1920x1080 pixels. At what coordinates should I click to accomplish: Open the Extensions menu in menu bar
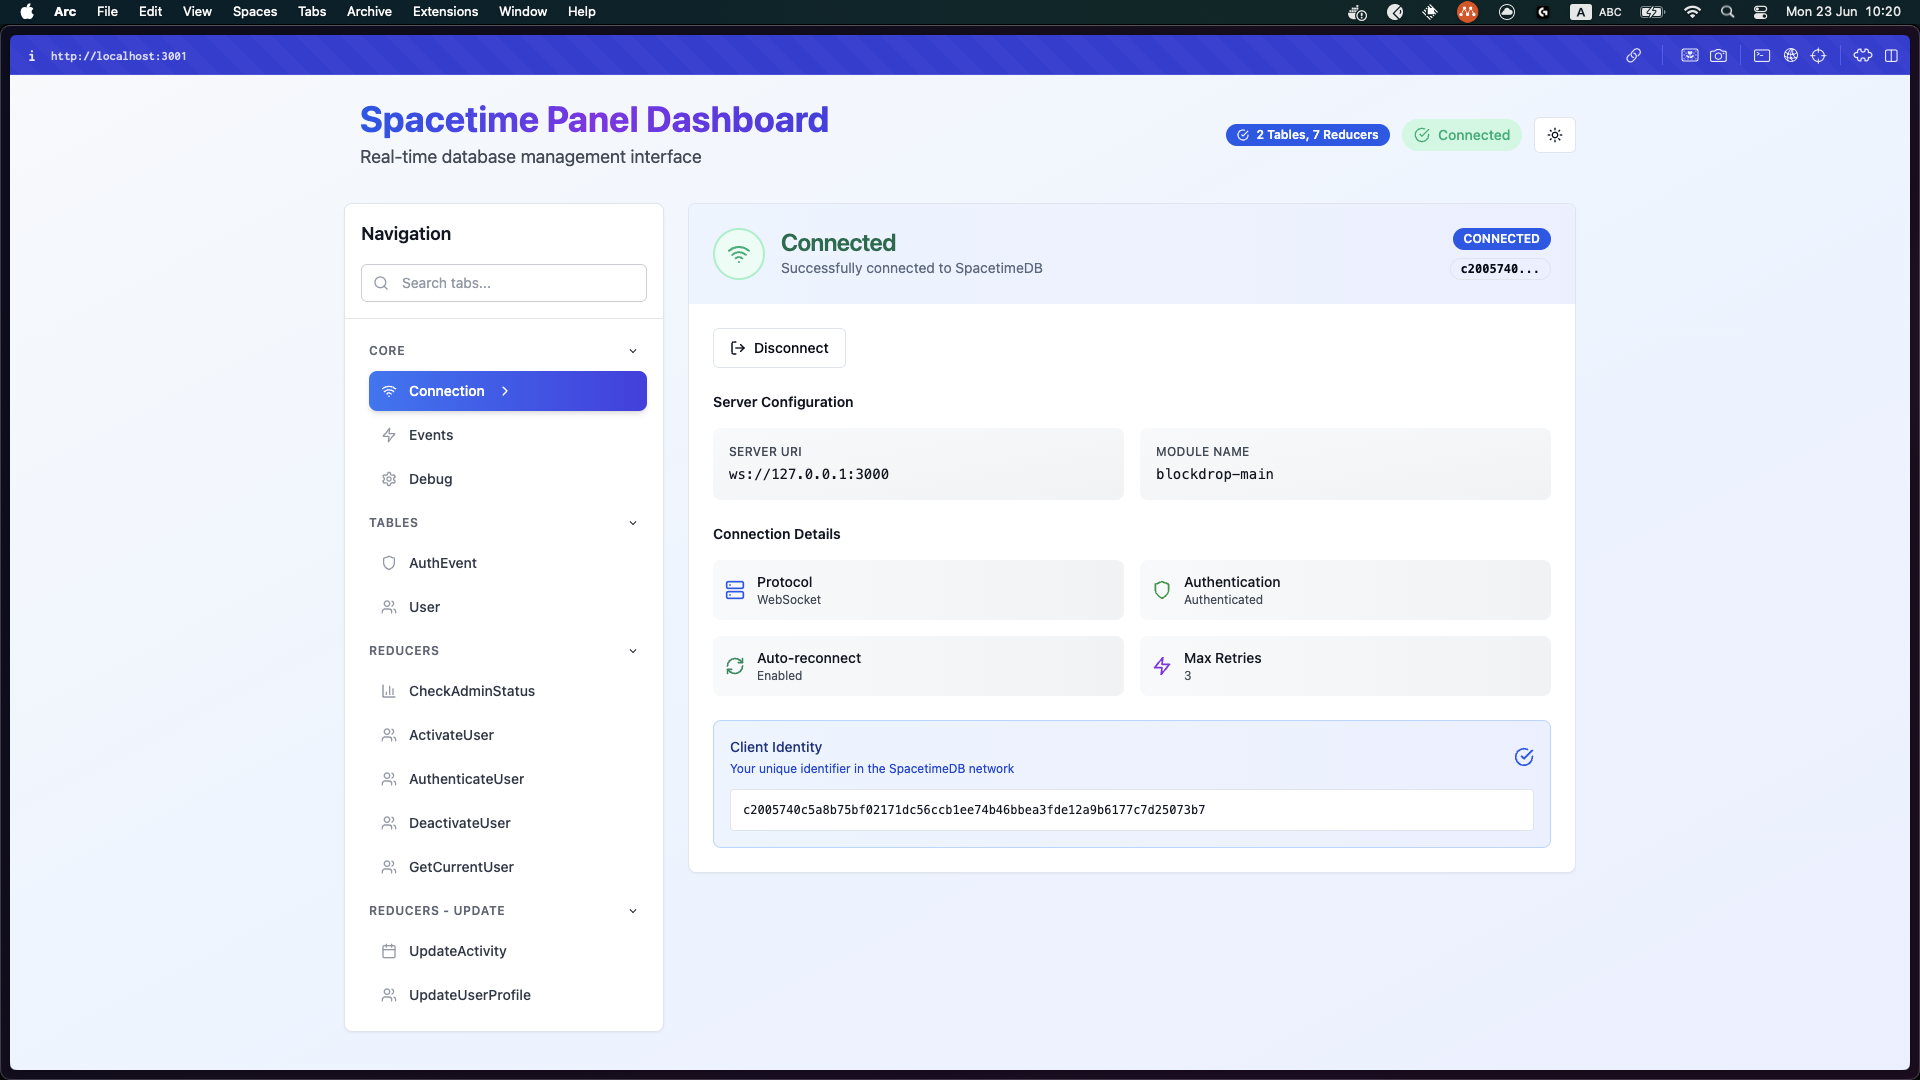point(445,11)
